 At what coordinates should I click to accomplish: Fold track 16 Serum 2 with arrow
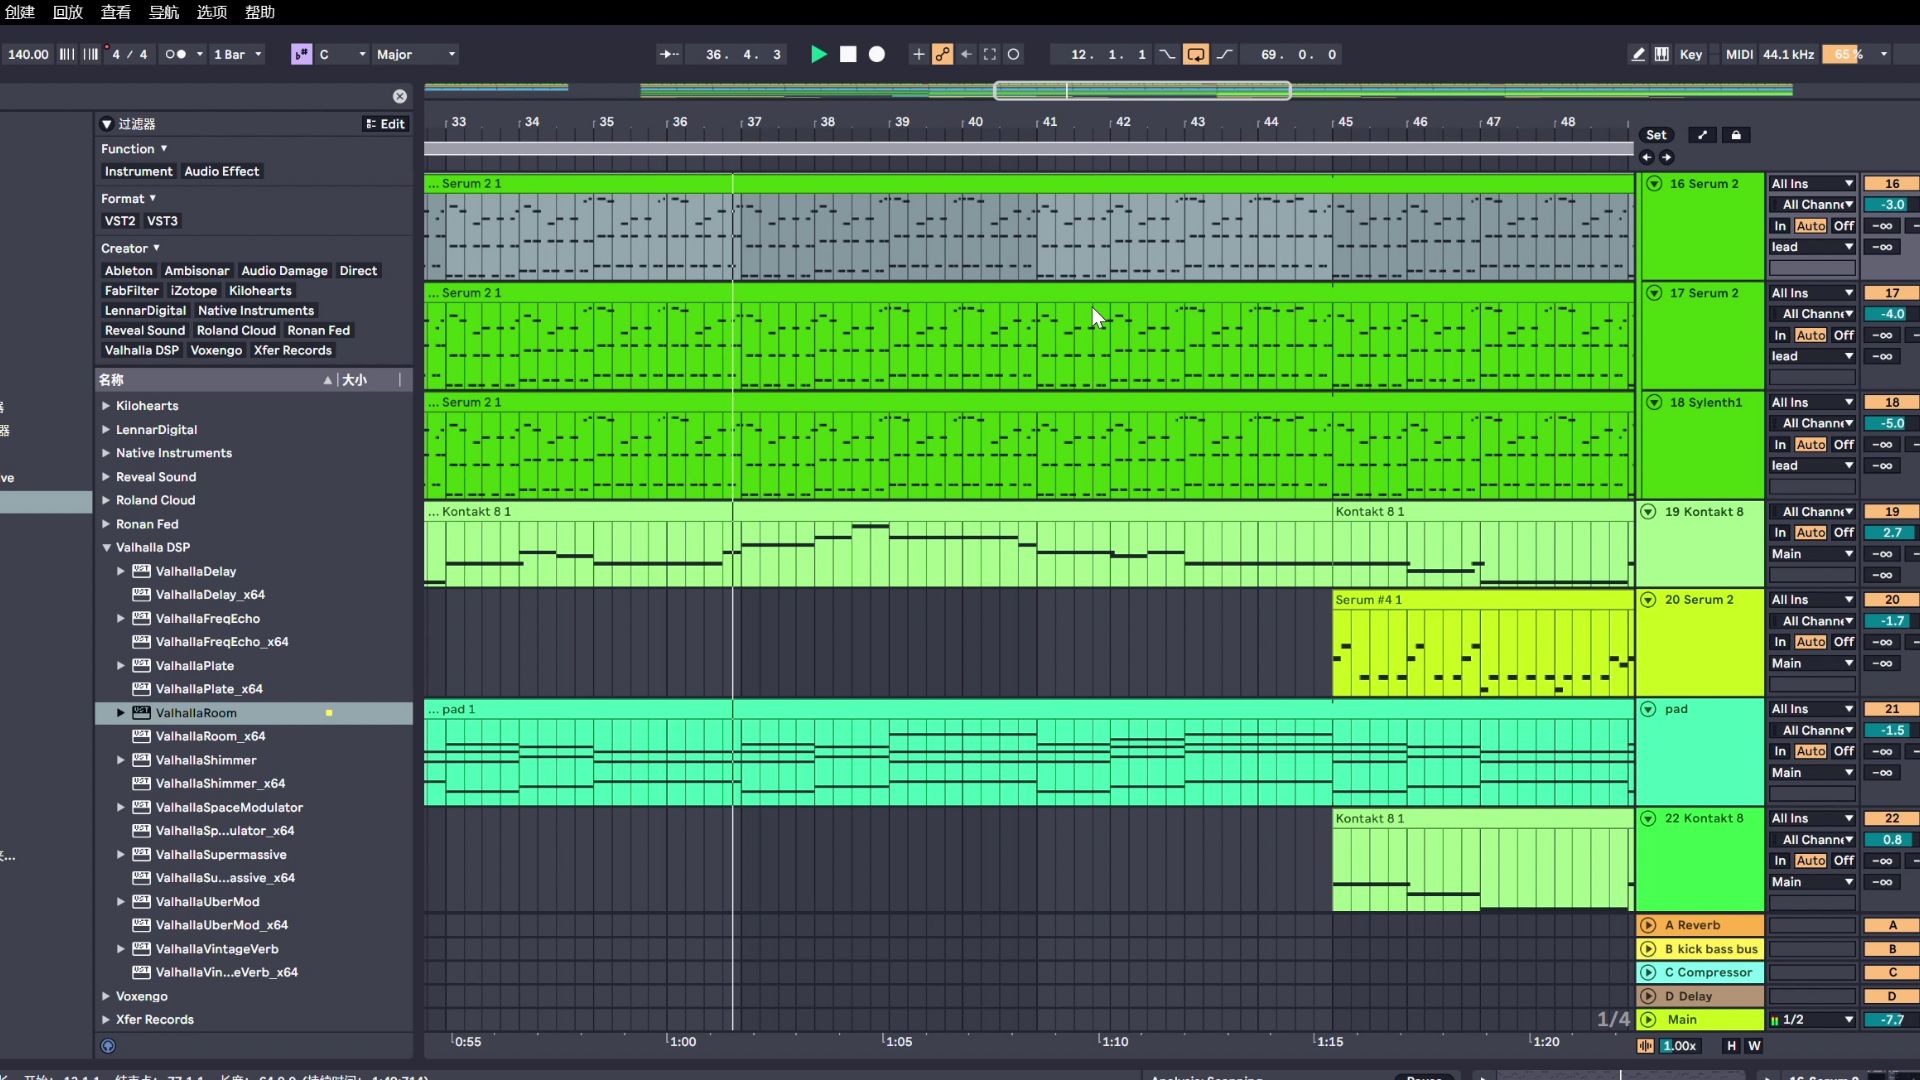coord(1654,184)
